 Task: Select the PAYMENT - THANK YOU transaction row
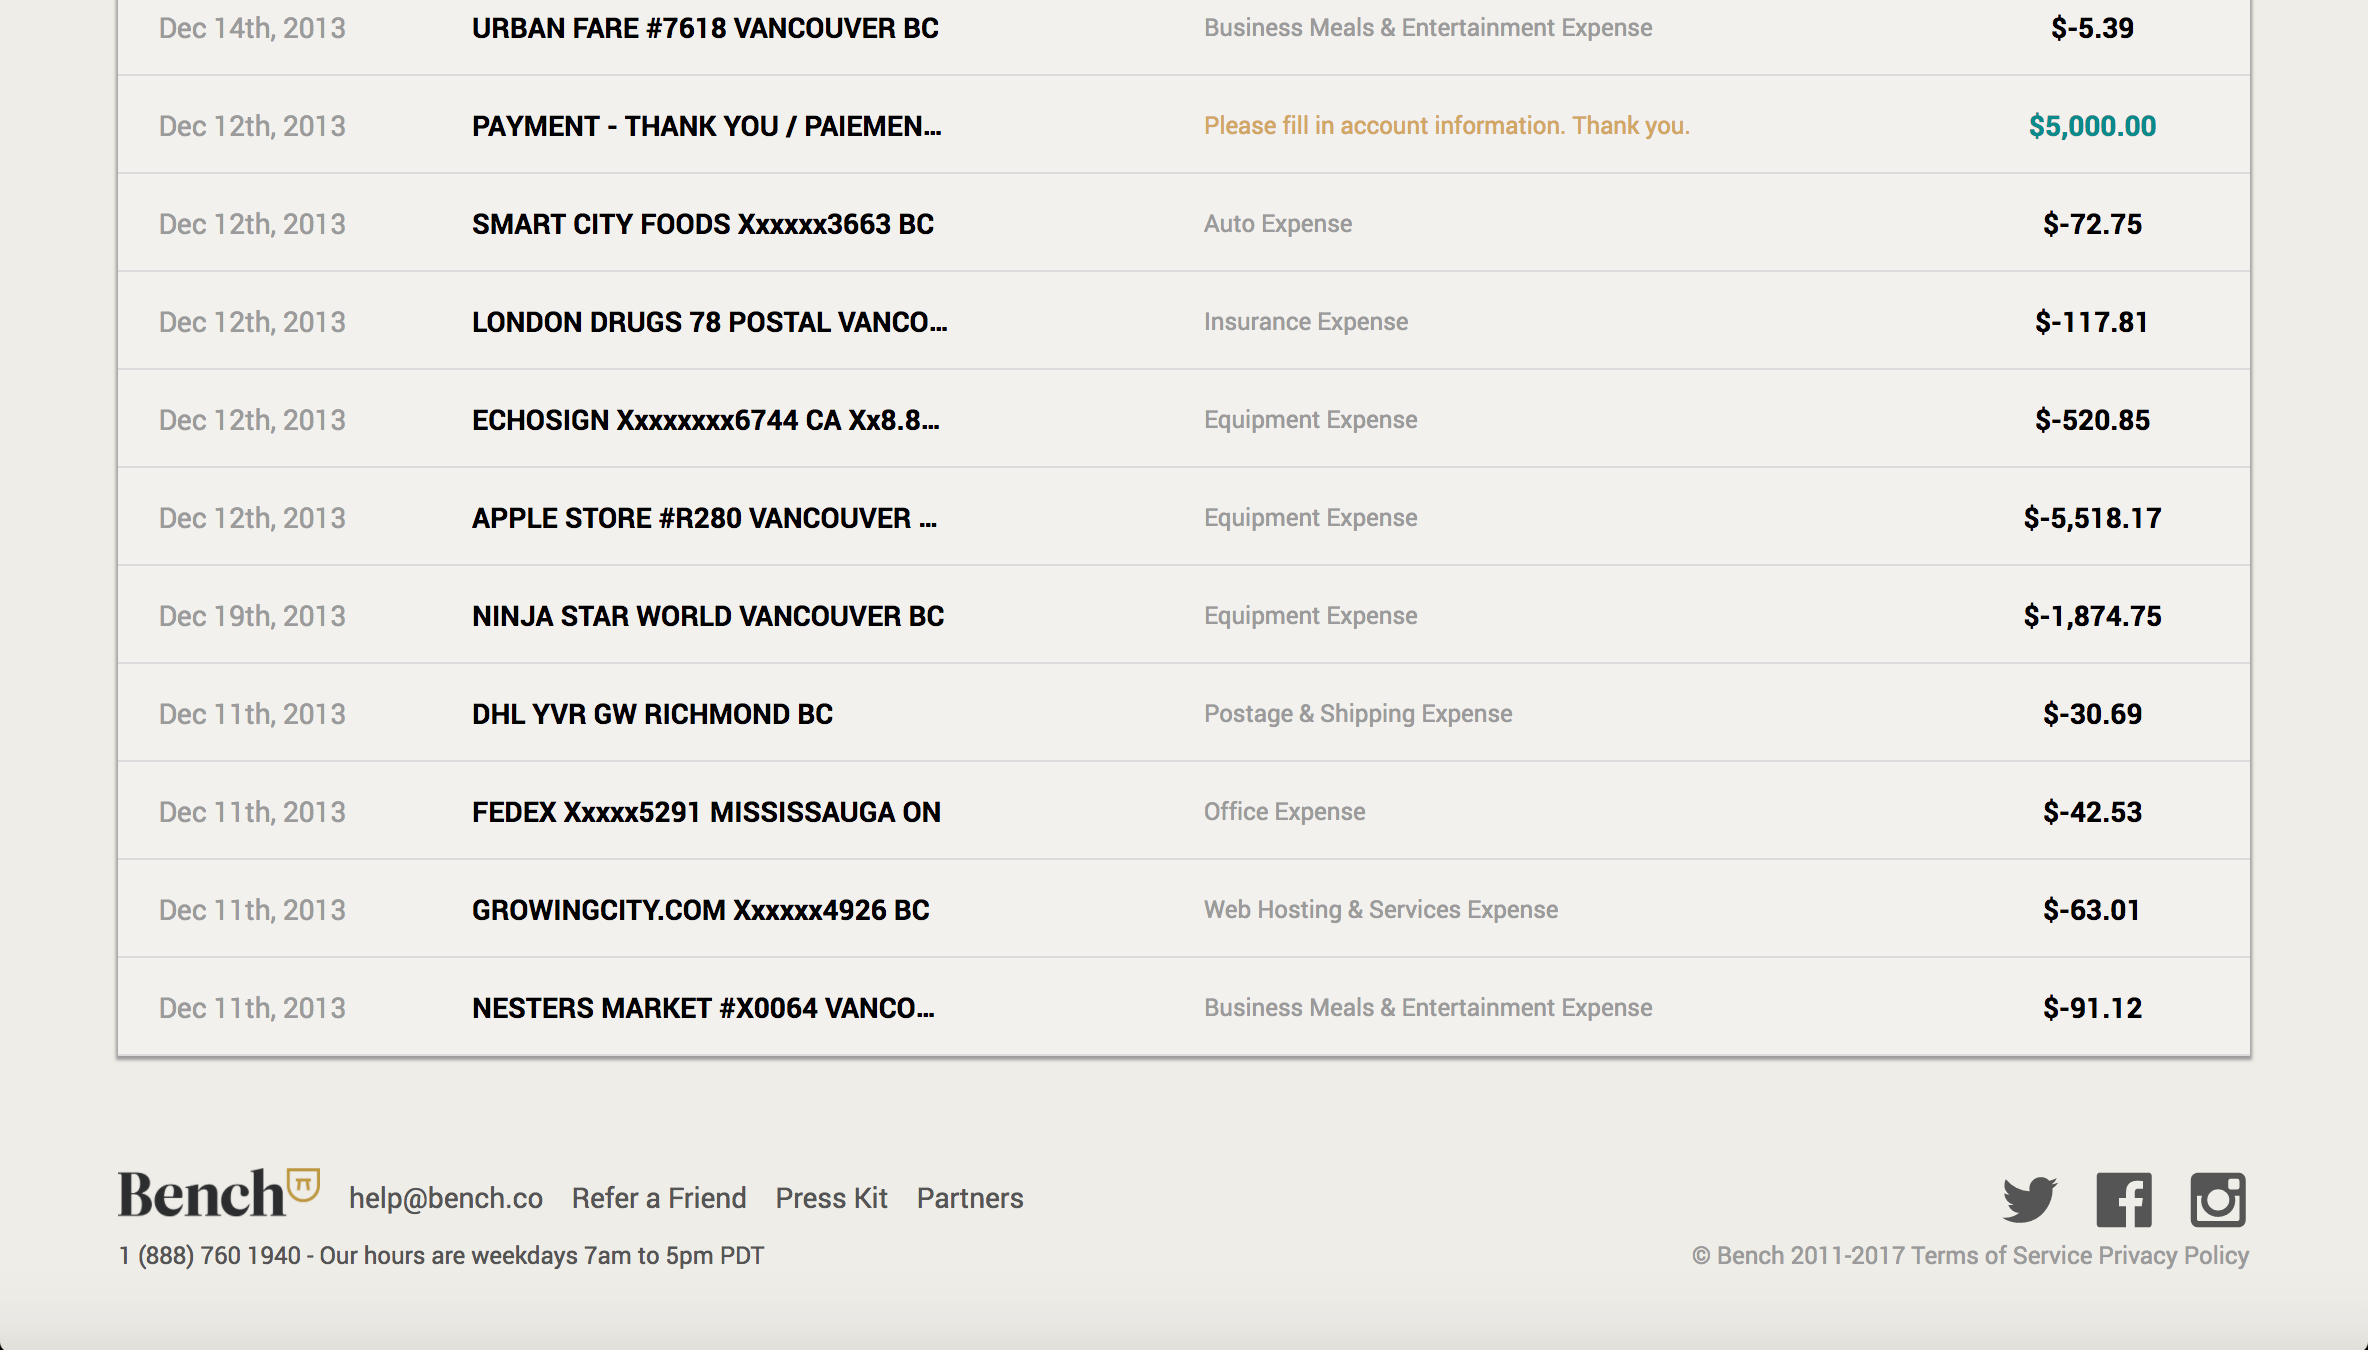point(706,126)
